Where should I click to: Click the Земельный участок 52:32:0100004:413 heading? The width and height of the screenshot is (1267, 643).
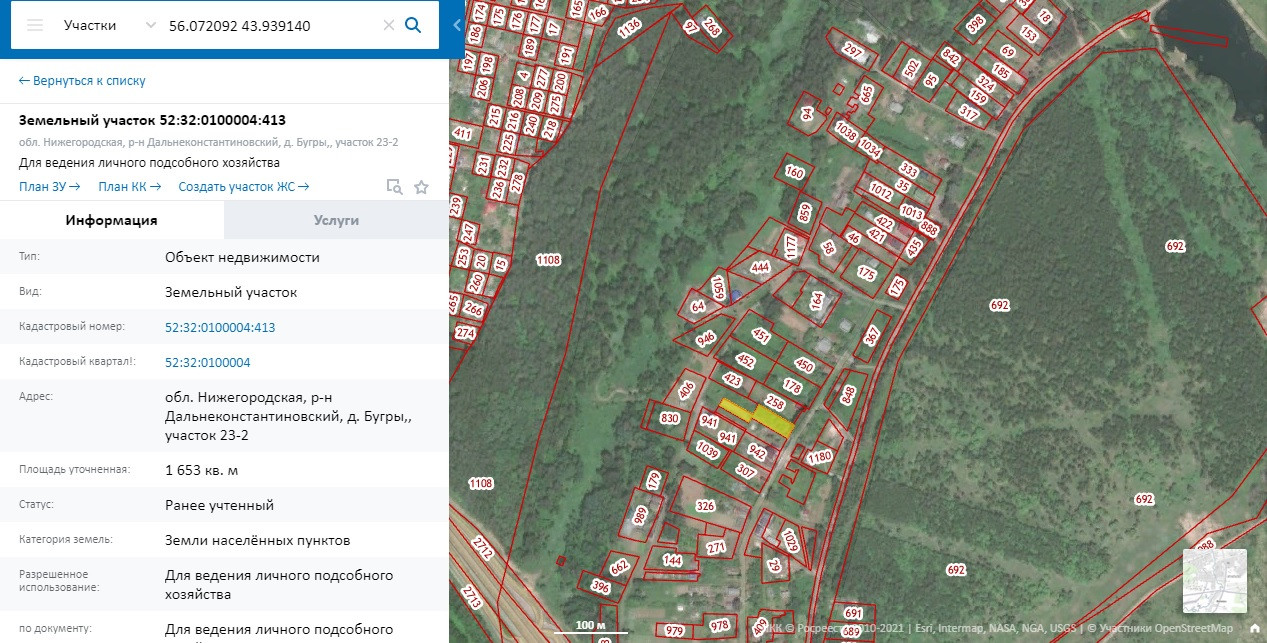152,121
